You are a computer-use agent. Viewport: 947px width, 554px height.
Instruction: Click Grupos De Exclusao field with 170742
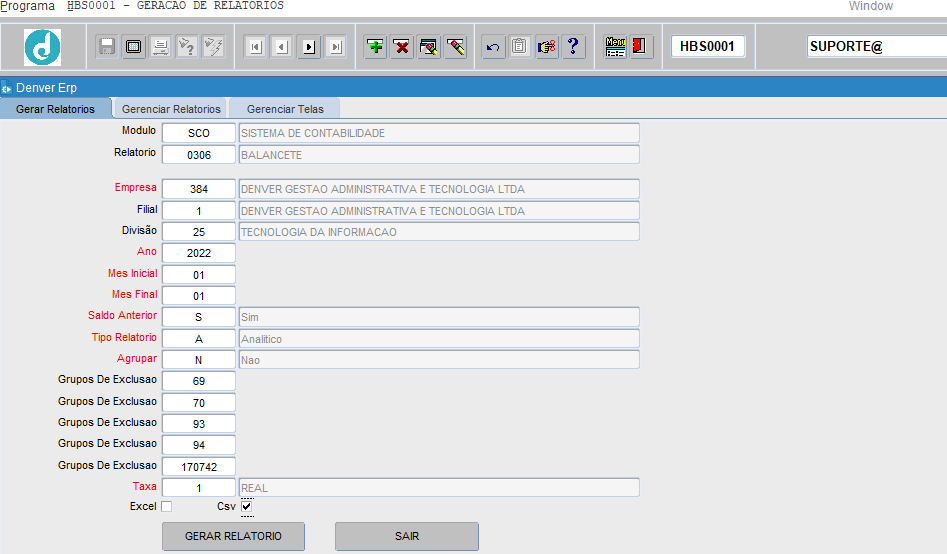click(199, 467)
